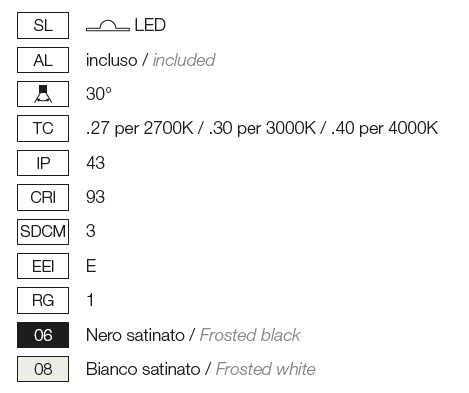Click the 'Frosted black' text
Viewport: 469px width, 393px height.
point(250,335)
